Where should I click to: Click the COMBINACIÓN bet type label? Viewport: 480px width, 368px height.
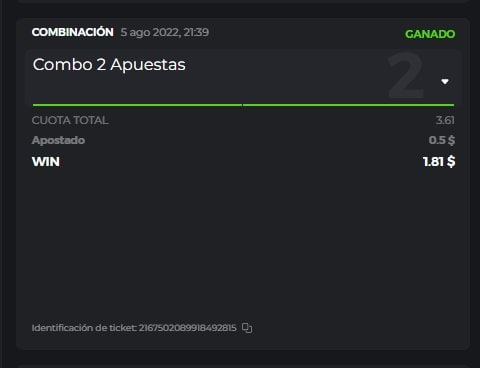coord(73,32)
